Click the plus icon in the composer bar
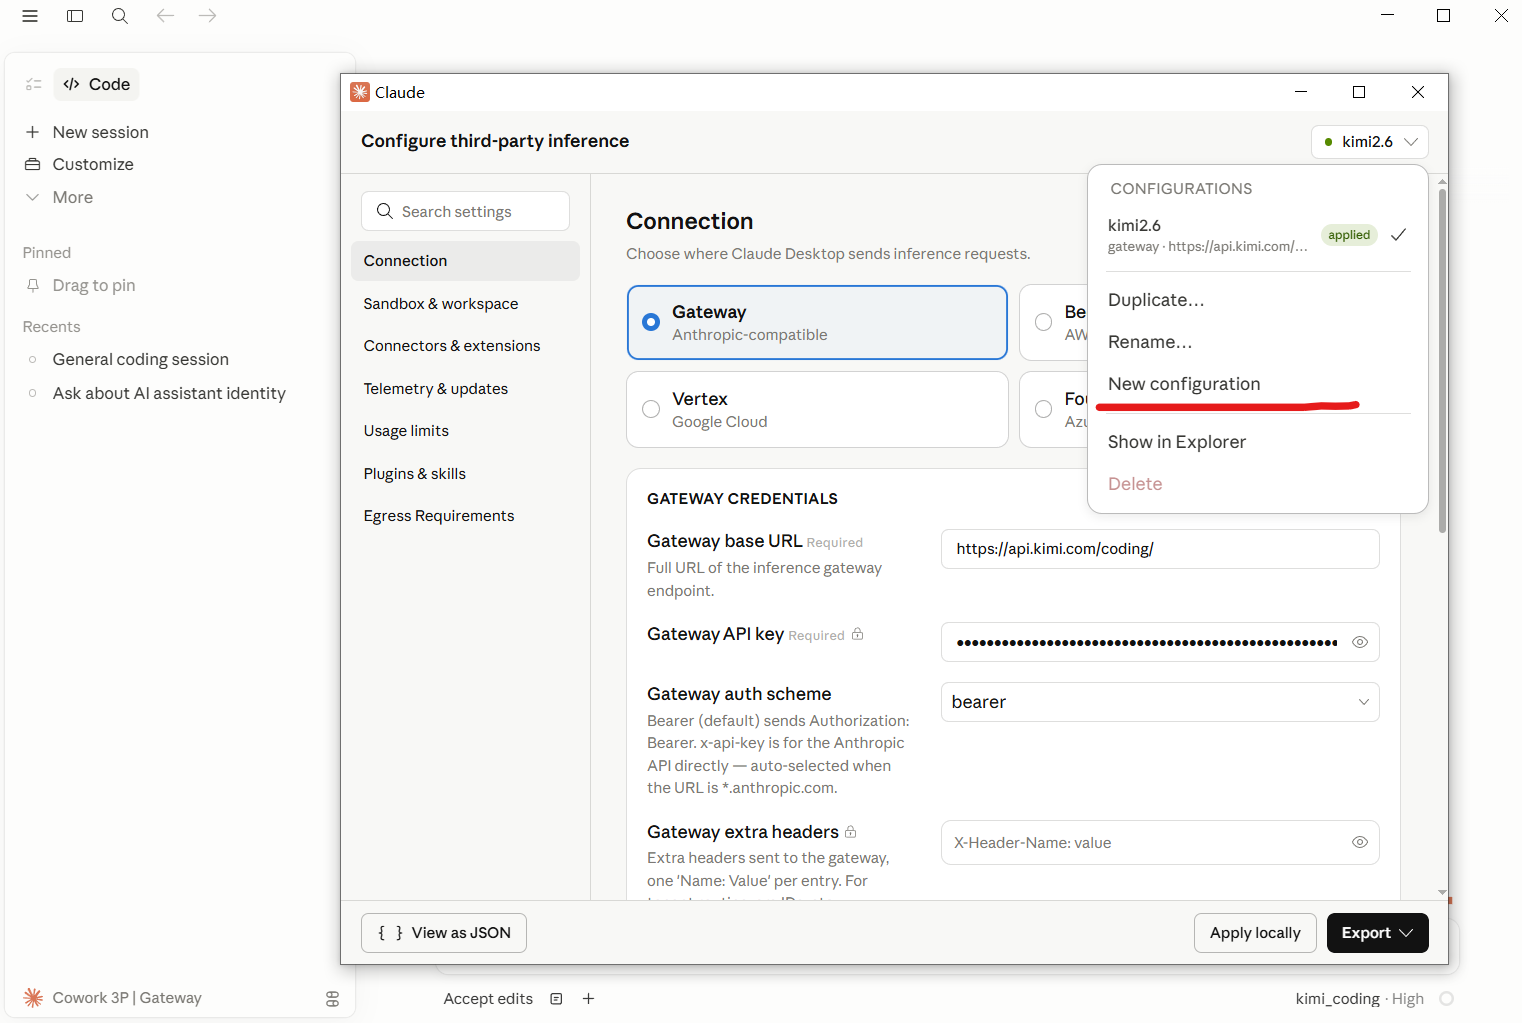The width and height of the screenshot is (1522, 1023). pos(589,998)
